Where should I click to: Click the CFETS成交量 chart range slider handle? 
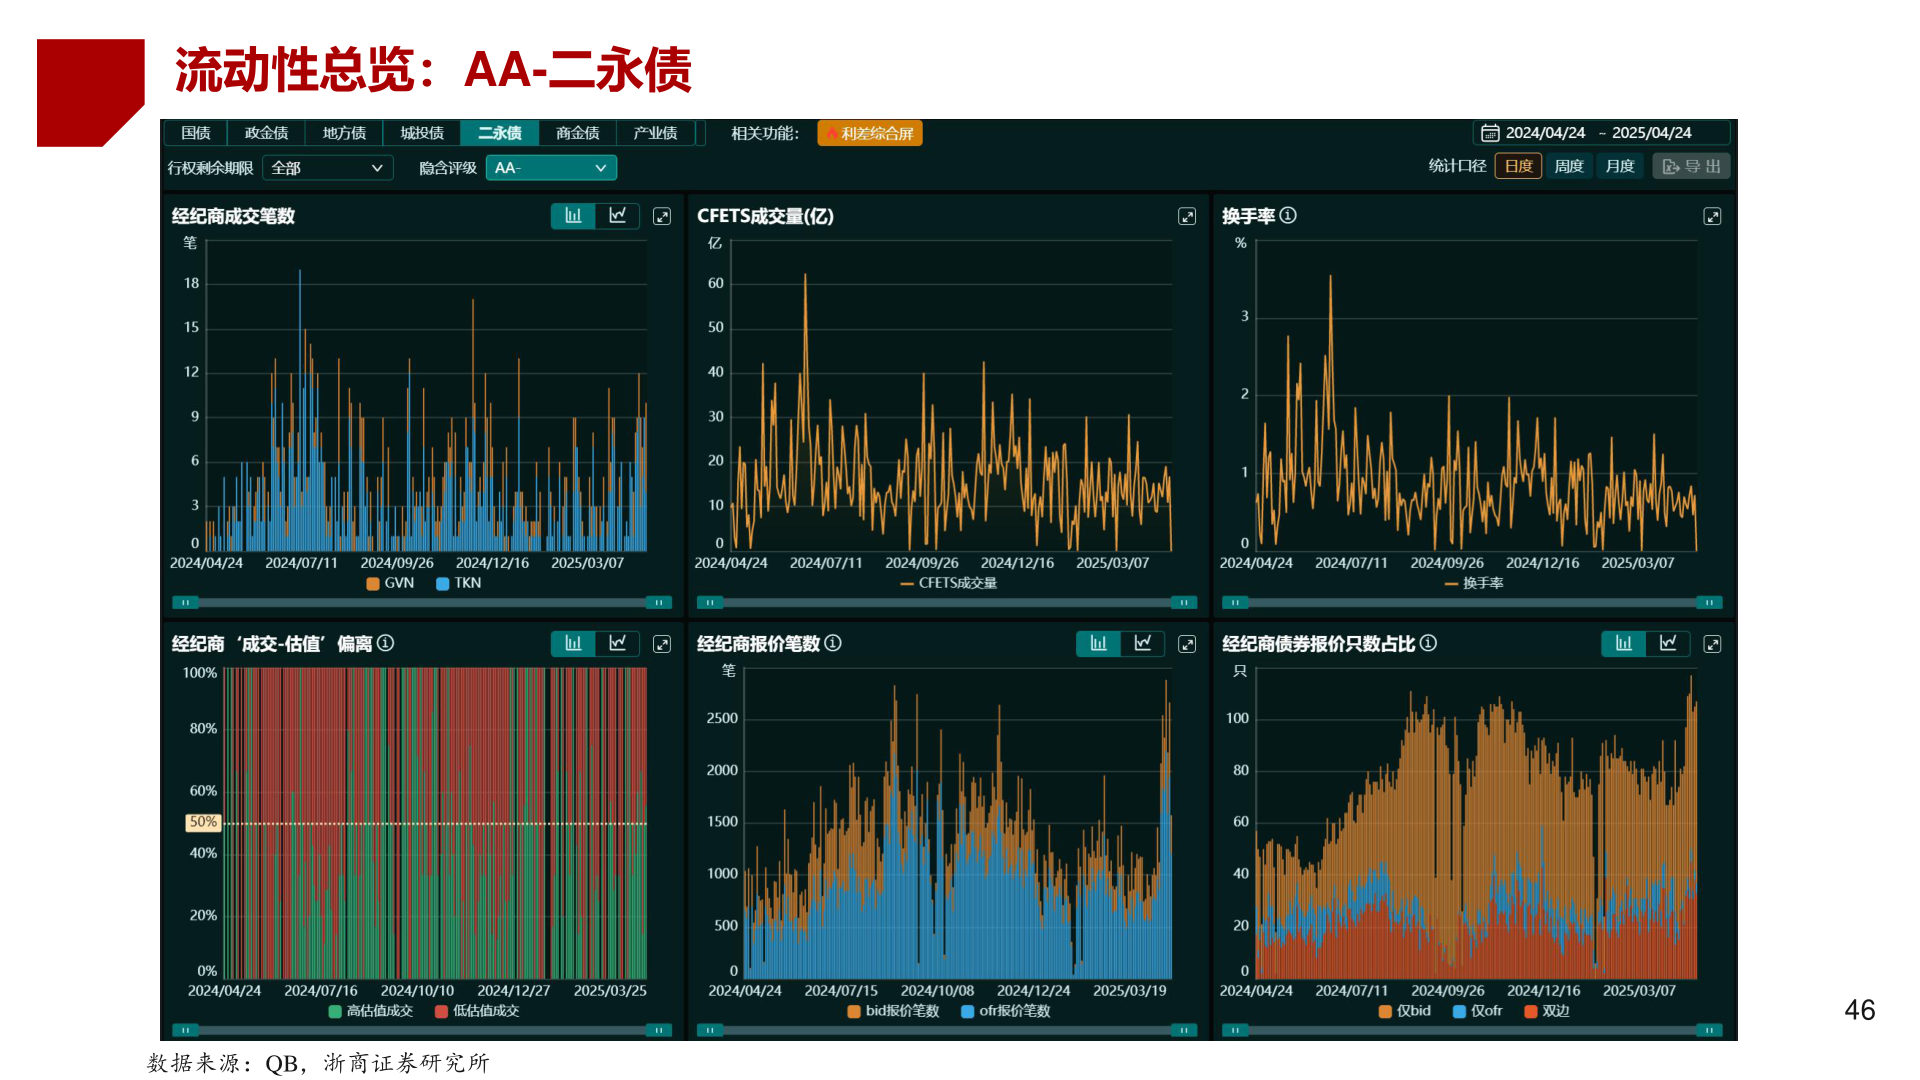pyautogui.click(x=709, y=602)
